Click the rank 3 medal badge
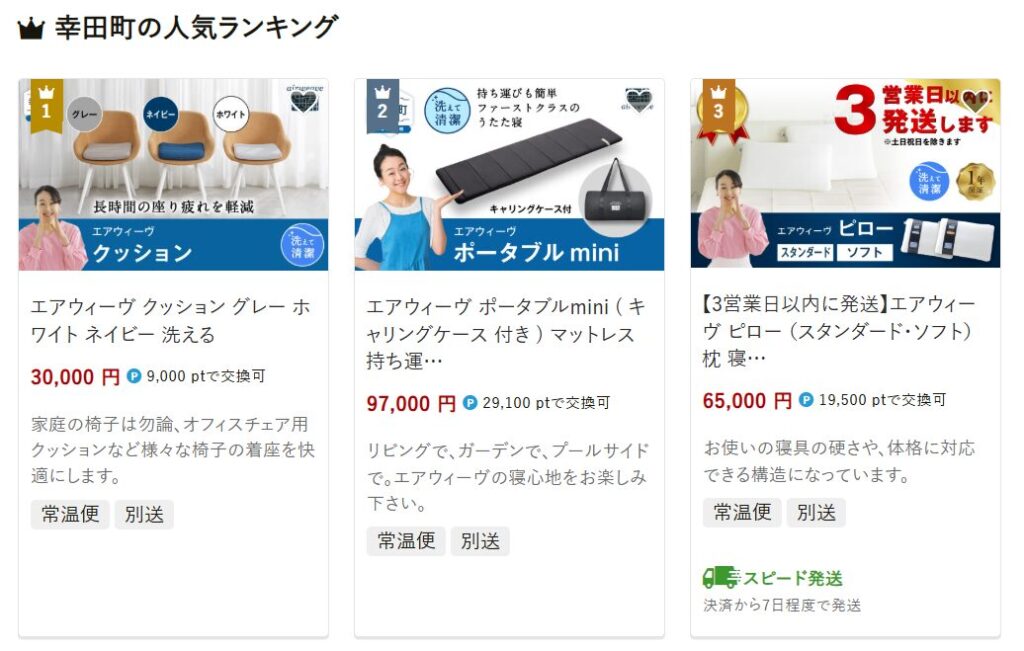The width and height of the screenshot is (1024, 651). pos(718,110)
